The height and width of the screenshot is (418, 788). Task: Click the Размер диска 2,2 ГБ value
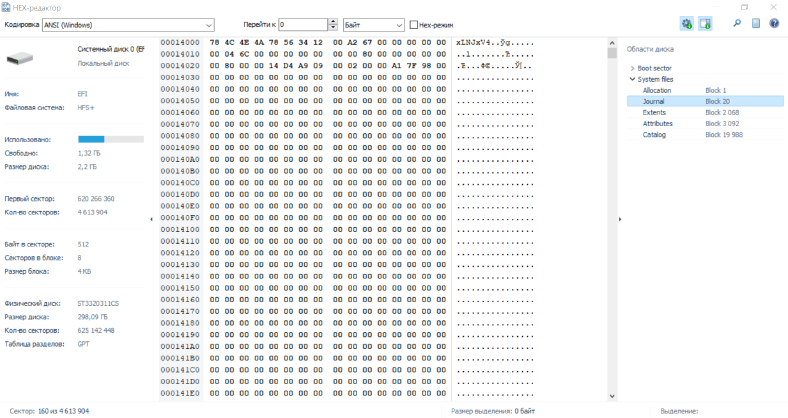coord(87,167)
